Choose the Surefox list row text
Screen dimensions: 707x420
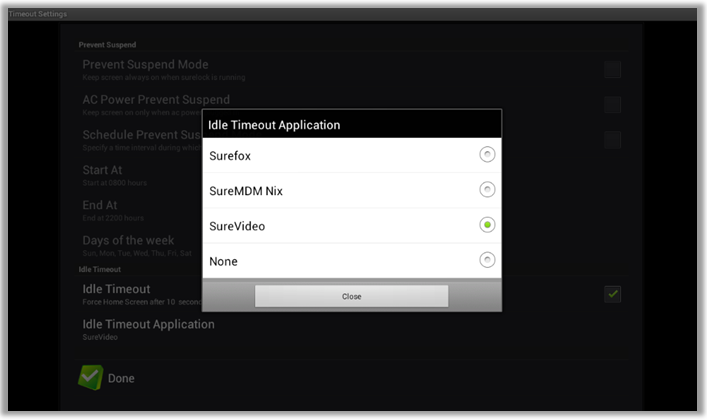[230, 156]
